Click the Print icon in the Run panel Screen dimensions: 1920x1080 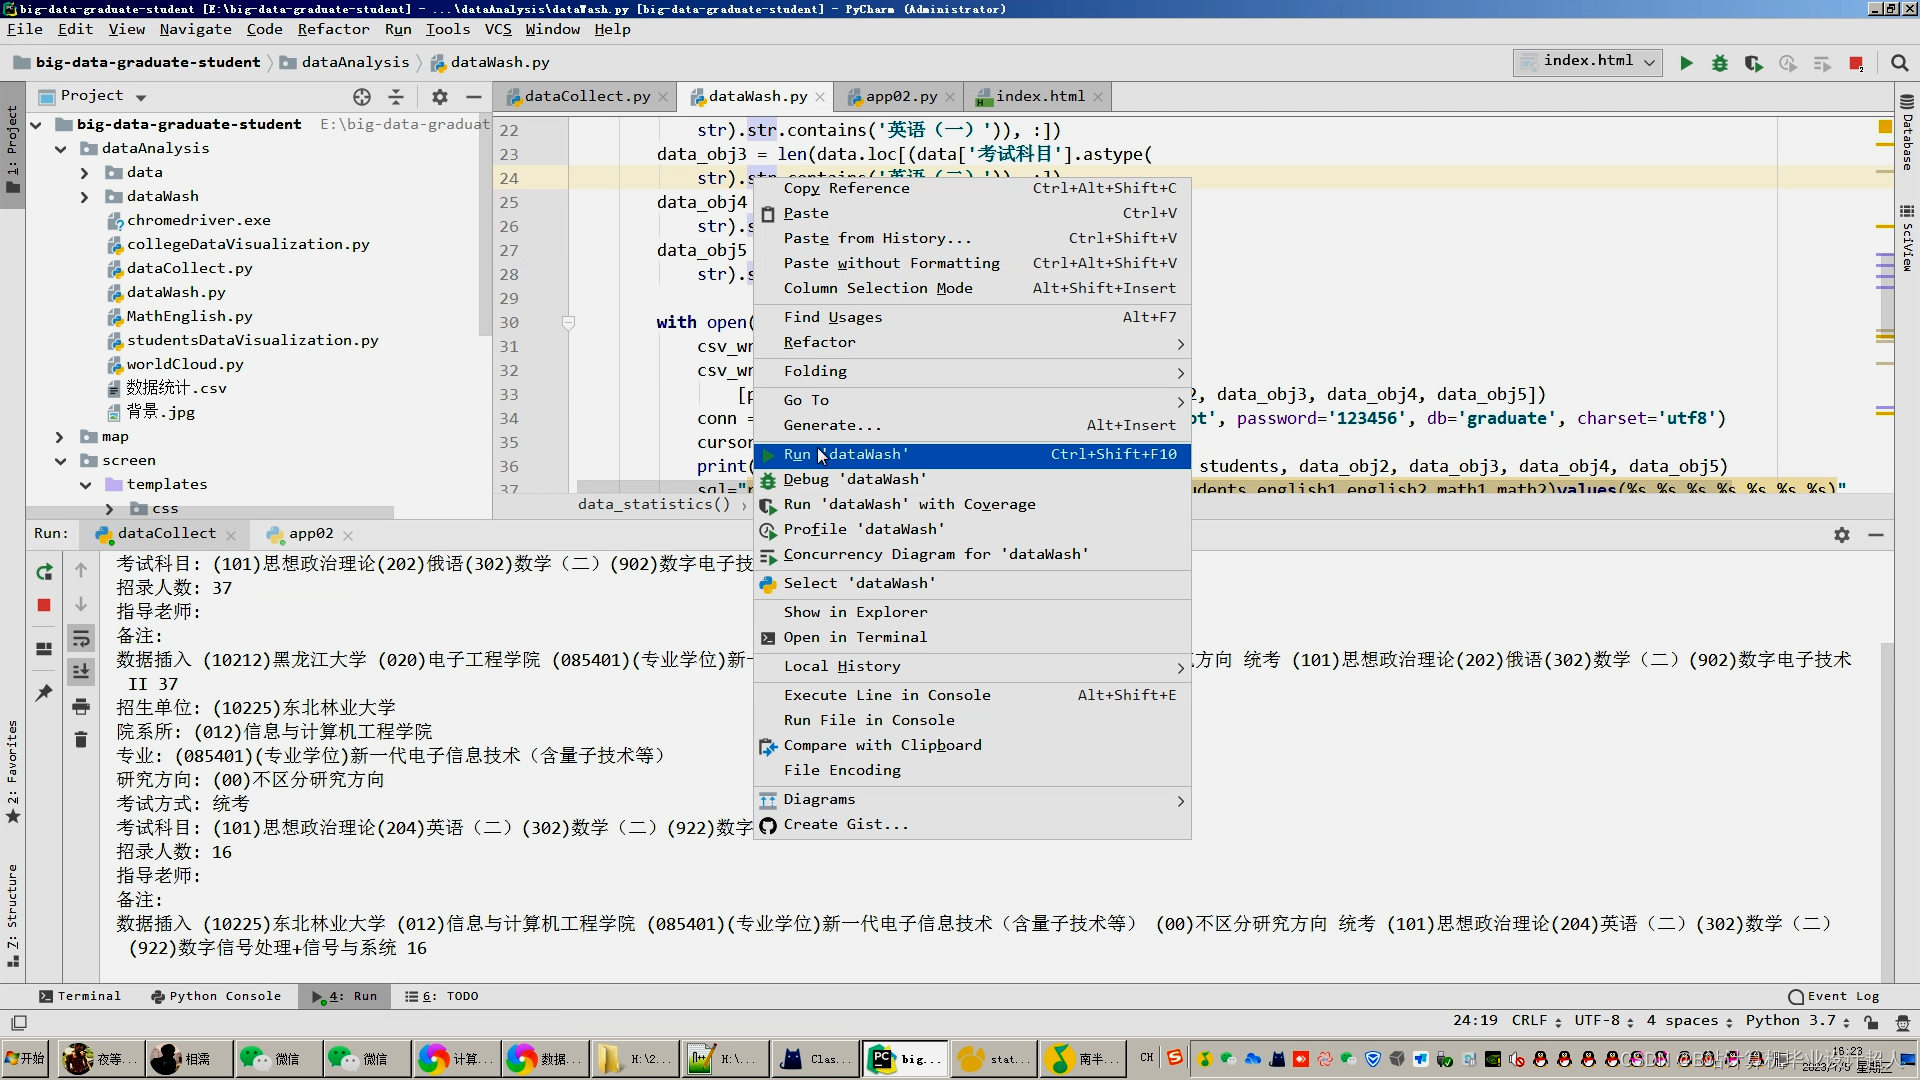(x=81, y=706)
